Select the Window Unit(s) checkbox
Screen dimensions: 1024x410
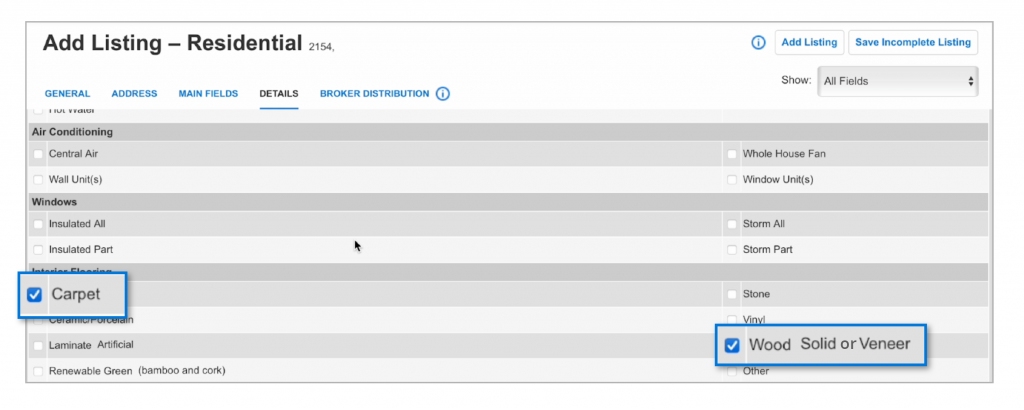click(x=732, y=179)
